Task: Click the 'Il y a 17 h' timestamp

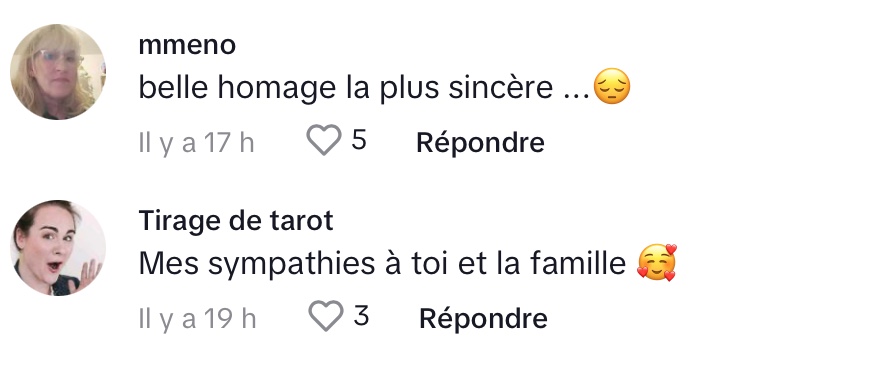Action: click(196, 143)
